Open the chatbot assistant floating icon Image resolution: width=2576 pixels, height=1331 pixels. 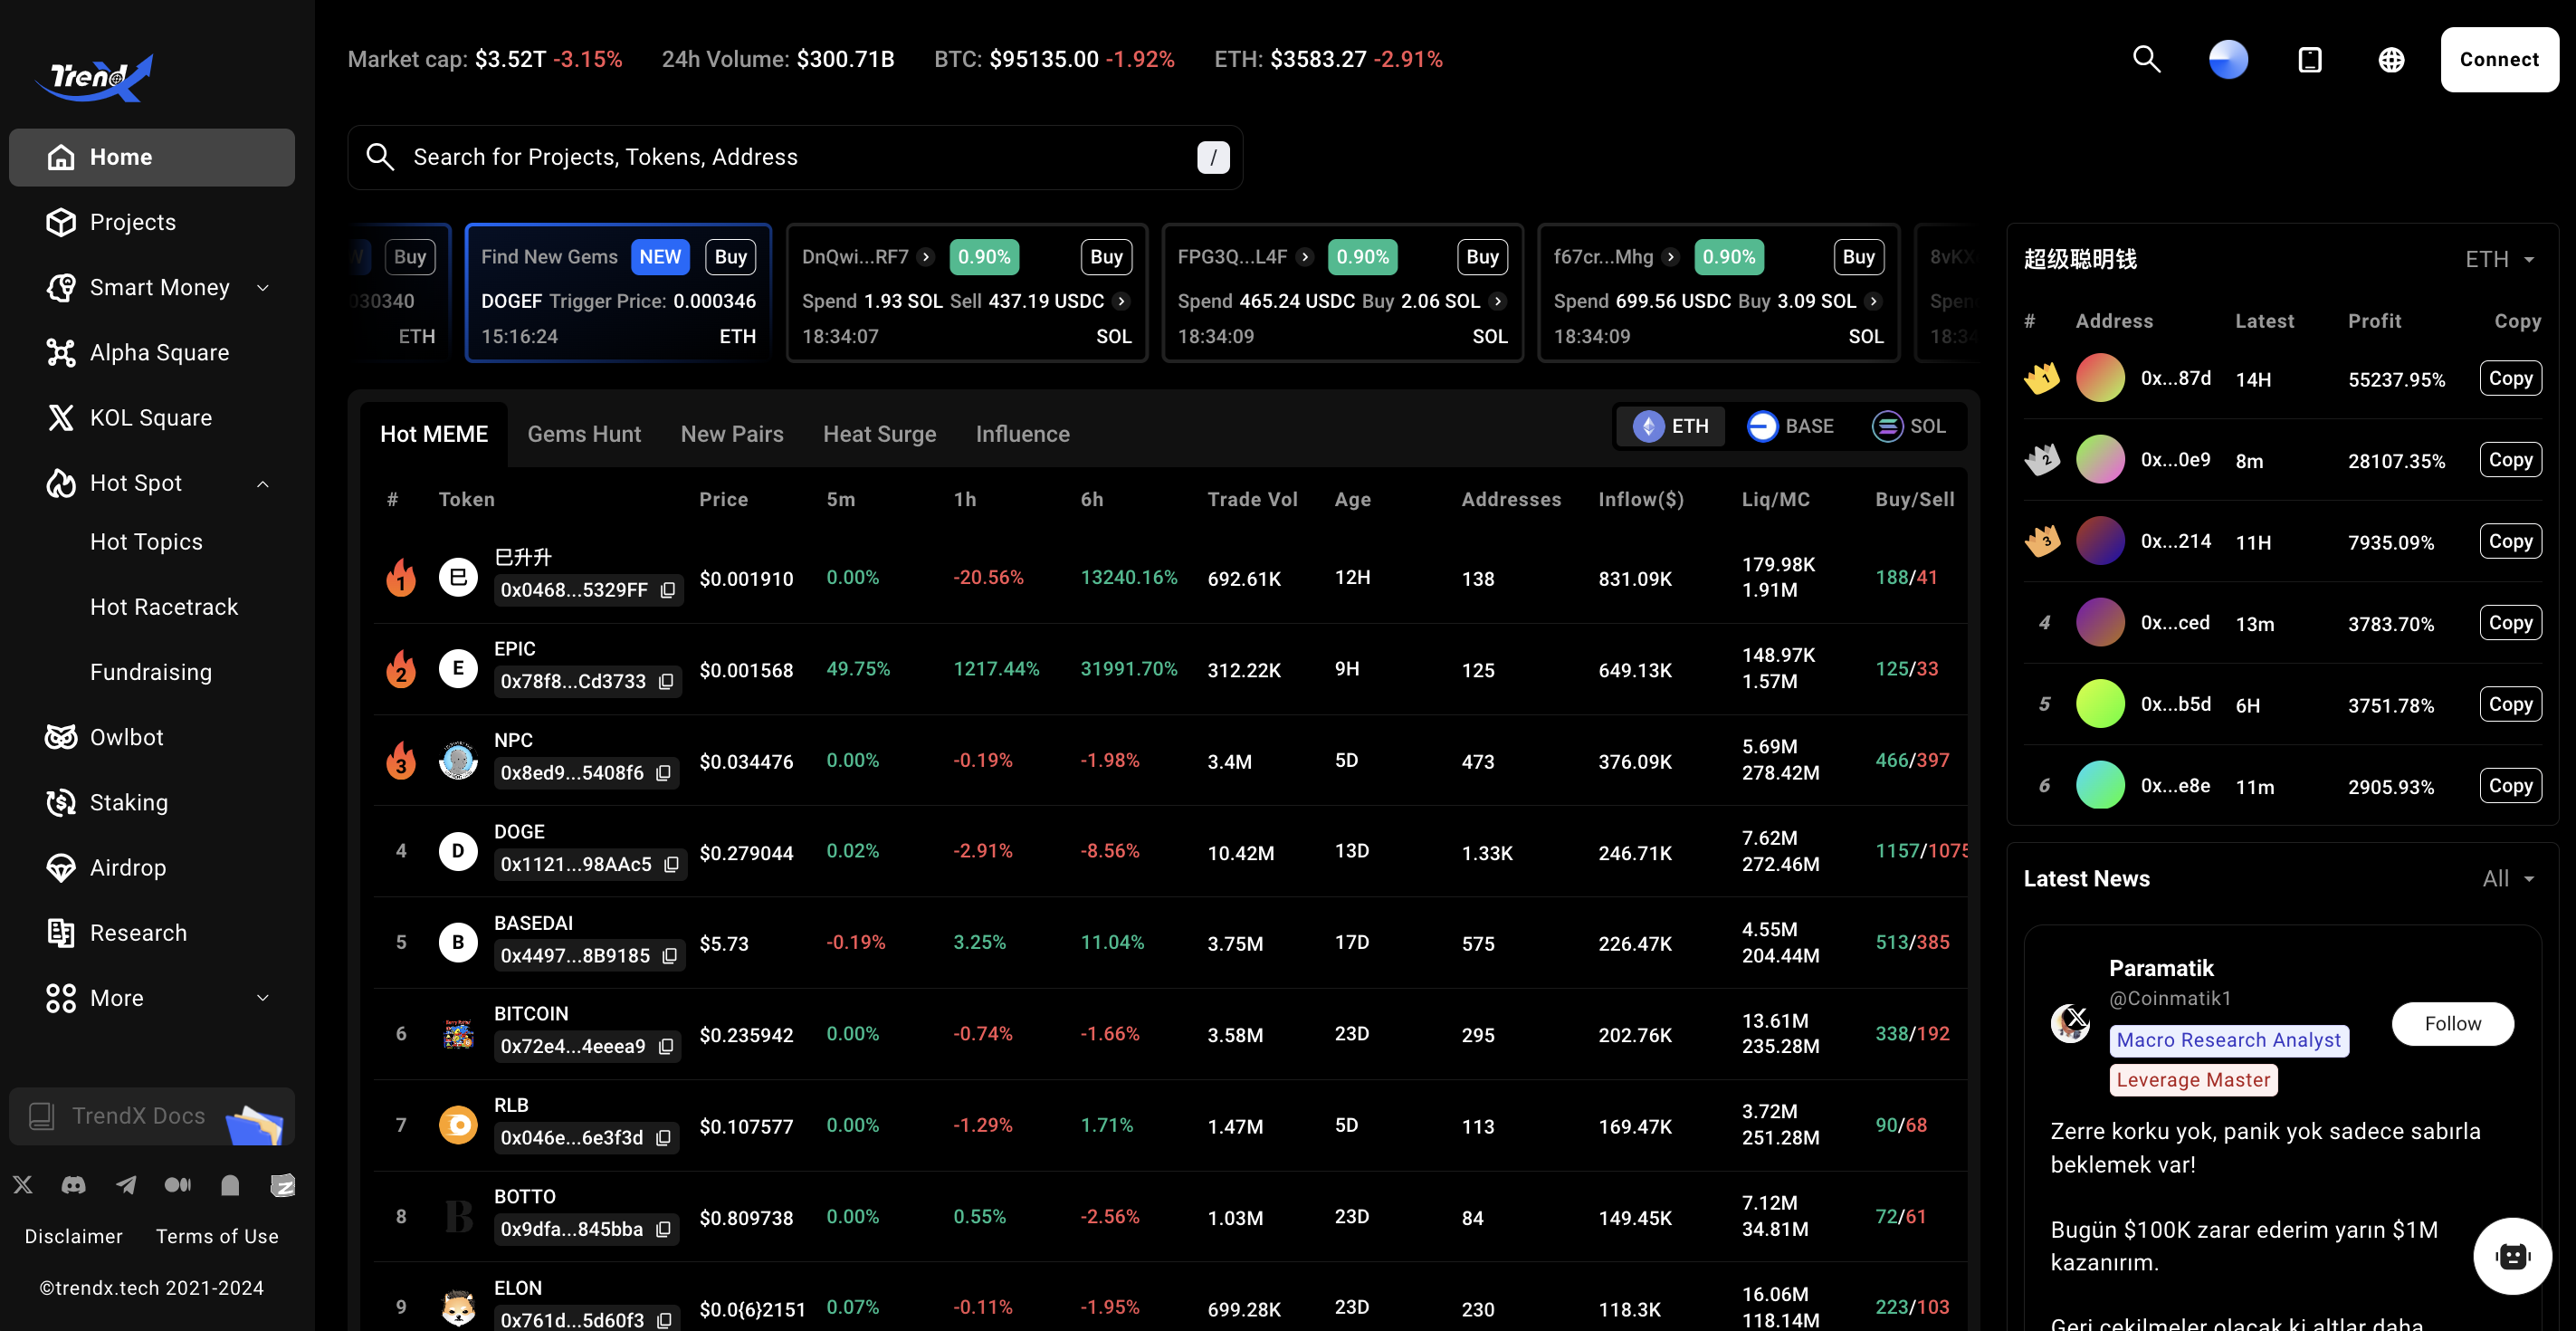pyautogui.click(x=2512, y=1256)
